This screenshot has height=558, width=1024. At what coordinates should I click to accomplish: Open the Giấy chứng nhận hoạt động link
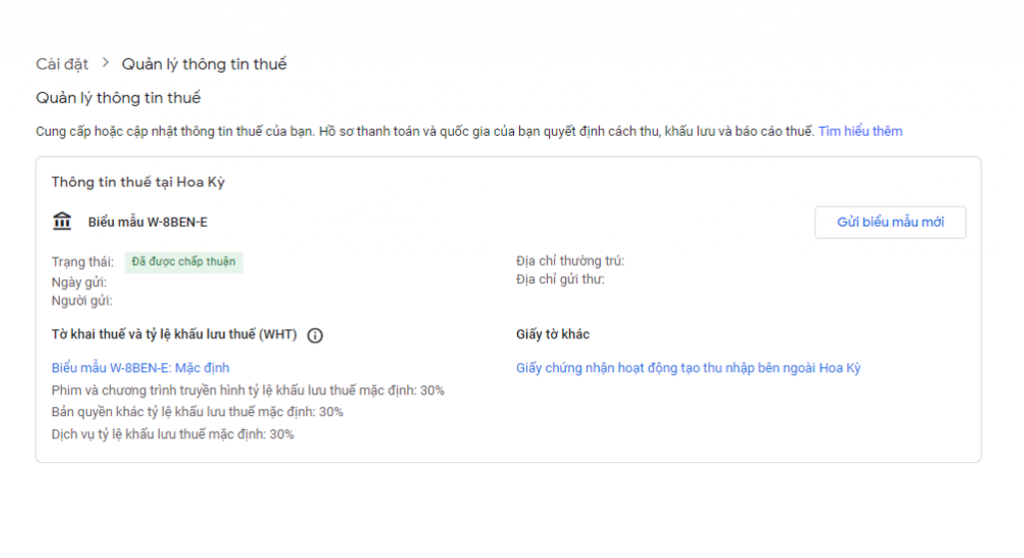coord(688,368)
